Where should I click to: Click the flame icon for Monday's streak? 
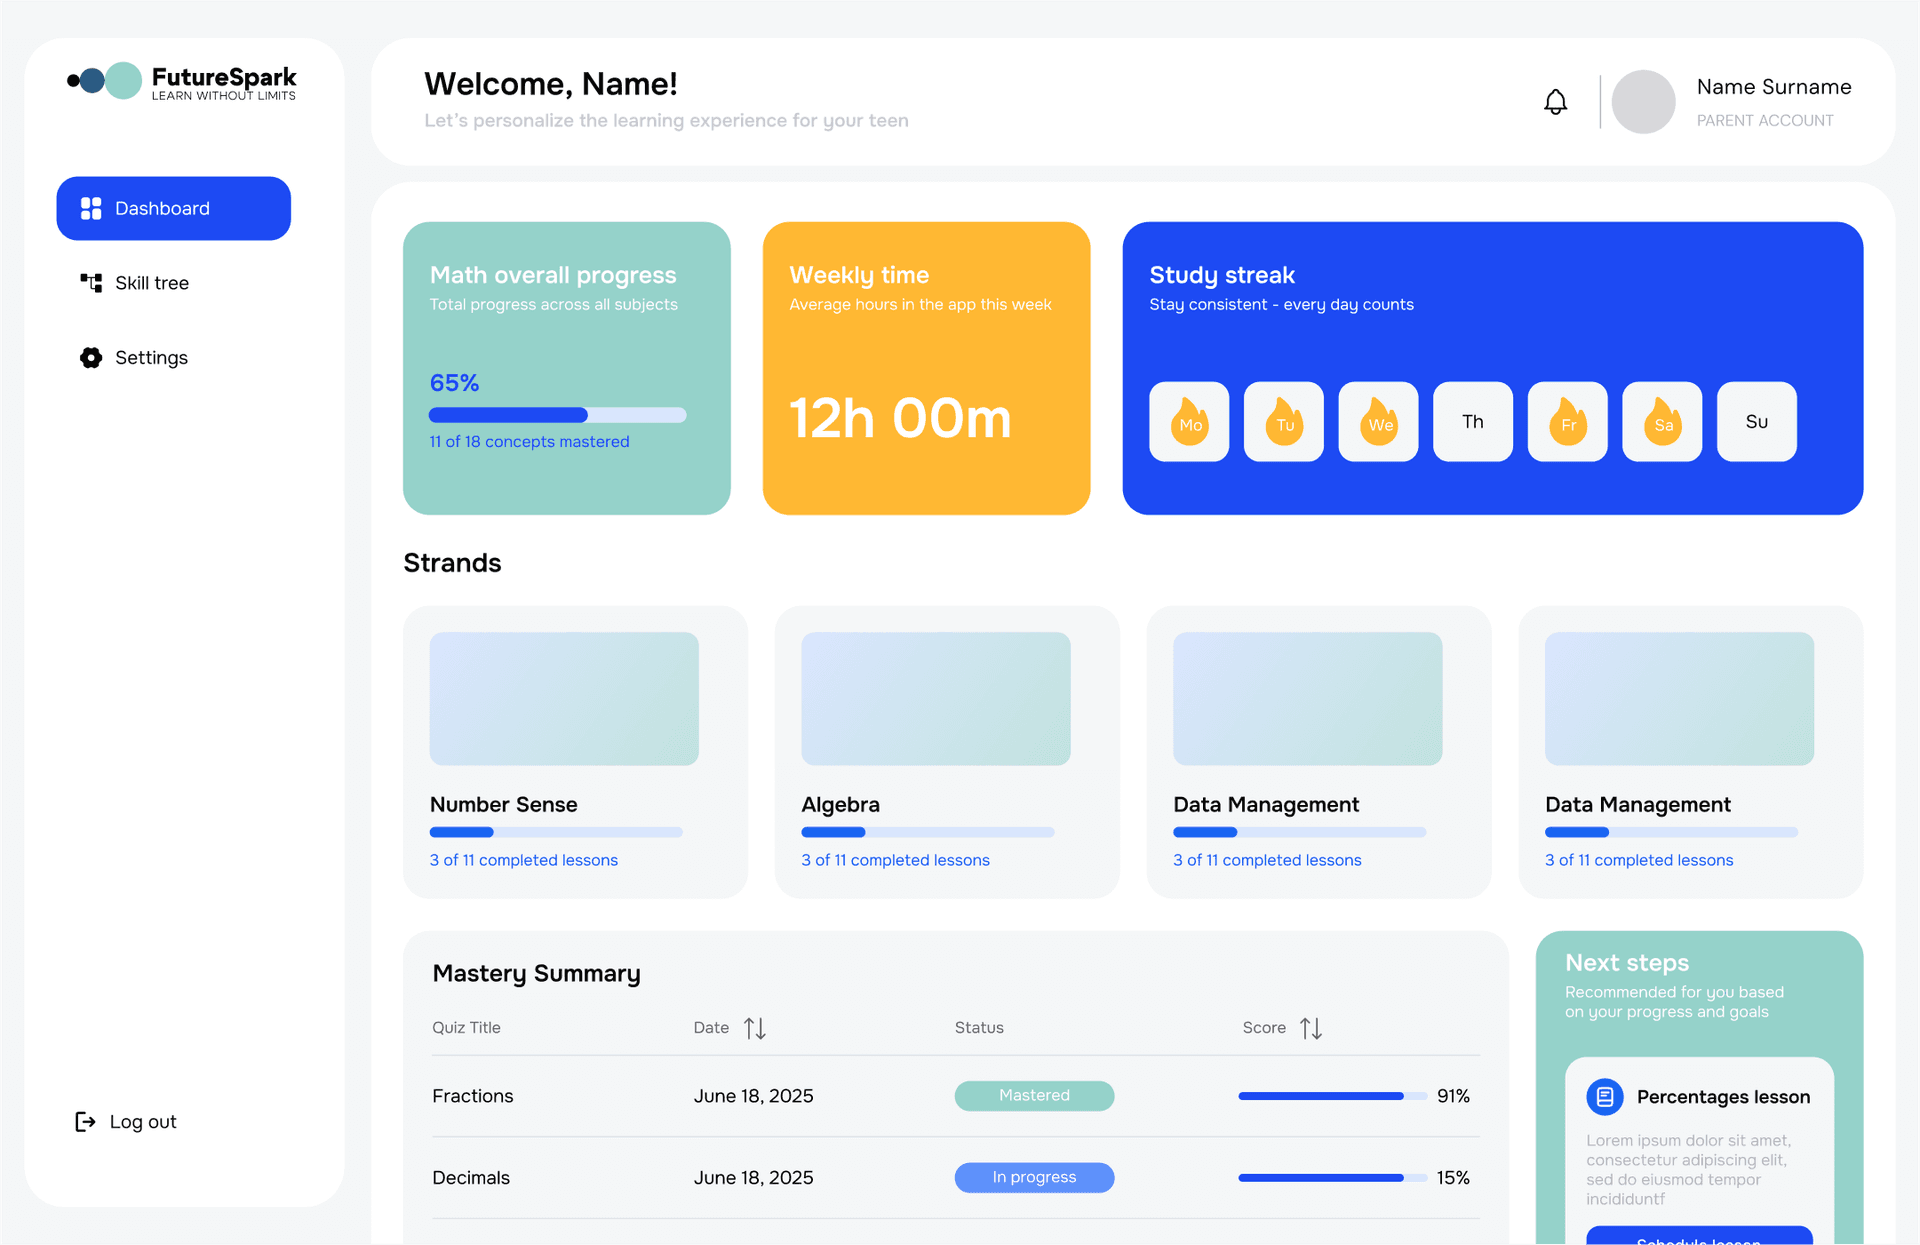coord(1188,421)
